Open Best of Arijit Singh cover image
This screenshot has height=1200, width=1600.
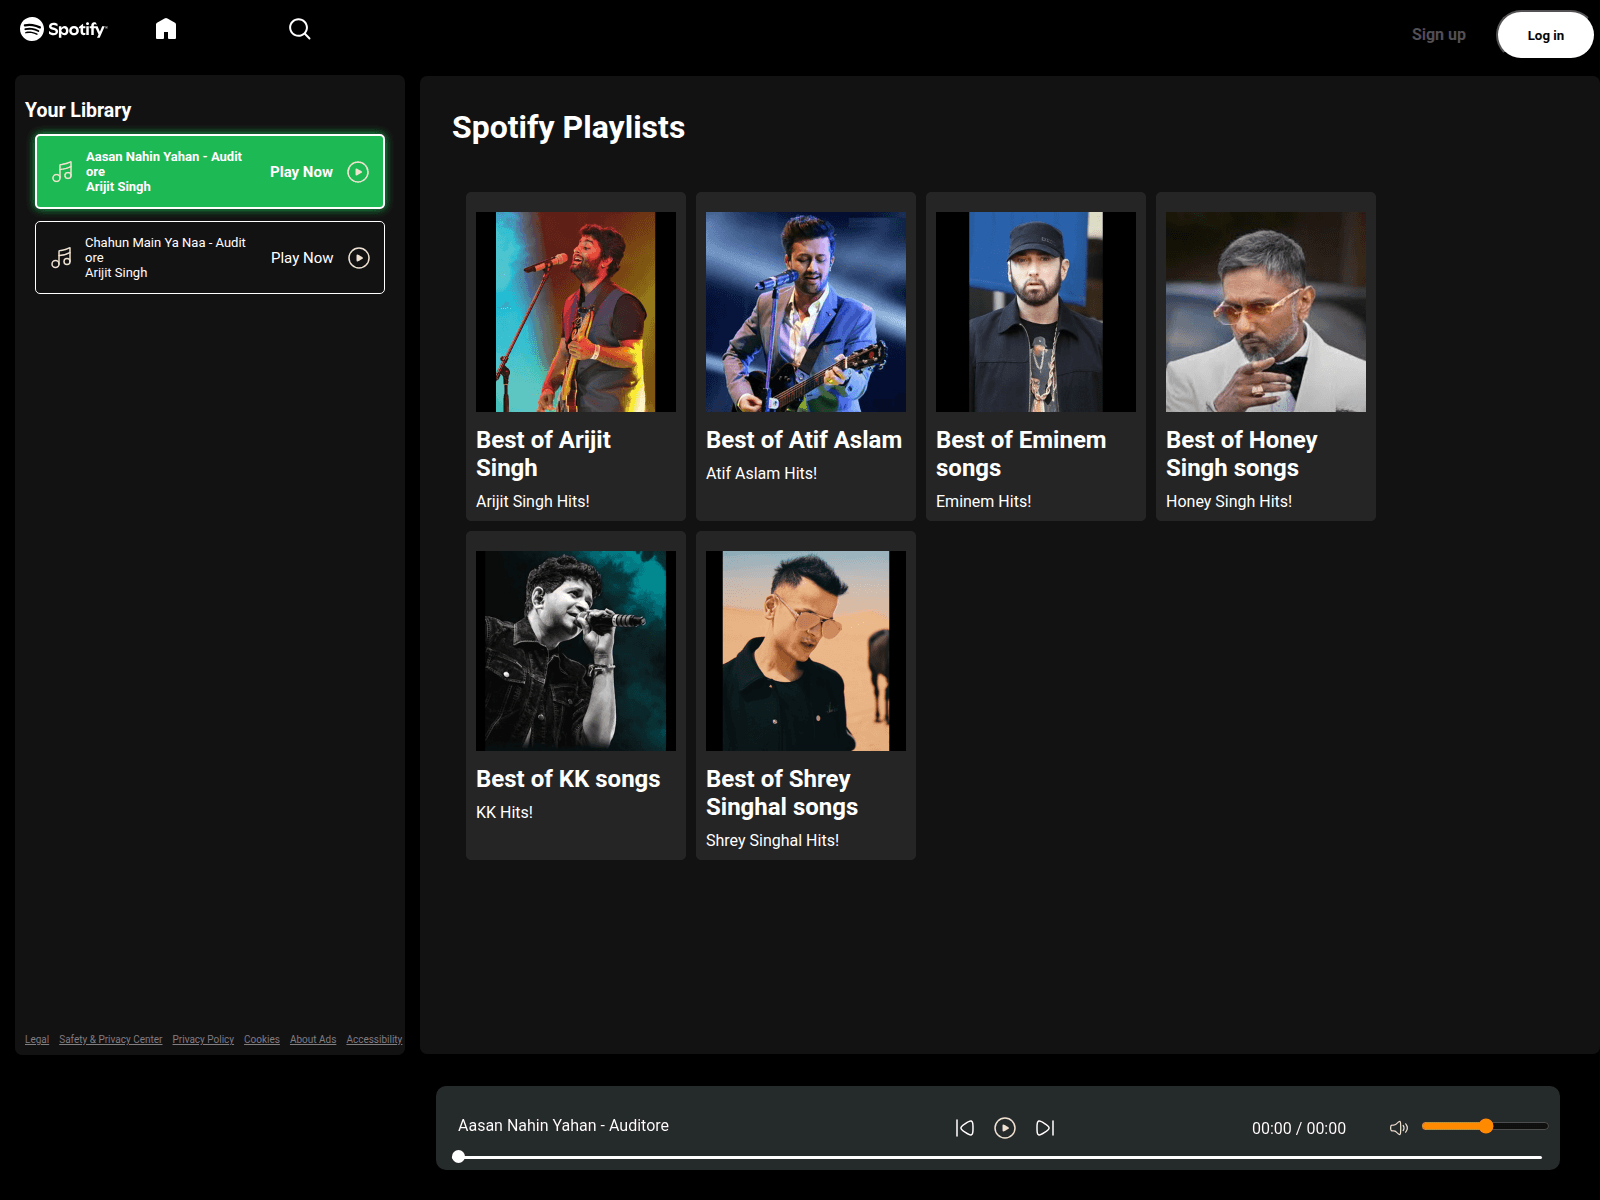click(x=576, y=312)
